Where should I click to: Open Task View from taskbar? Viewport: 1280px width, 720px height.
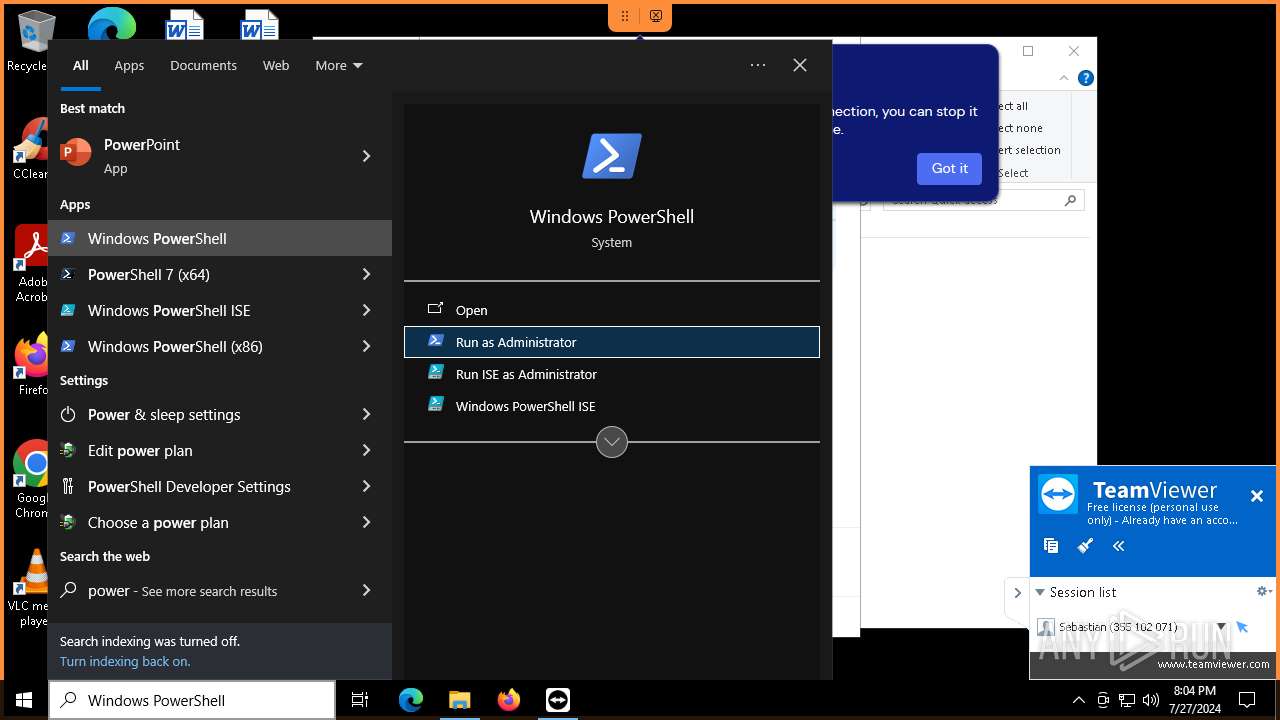(360, 700)
